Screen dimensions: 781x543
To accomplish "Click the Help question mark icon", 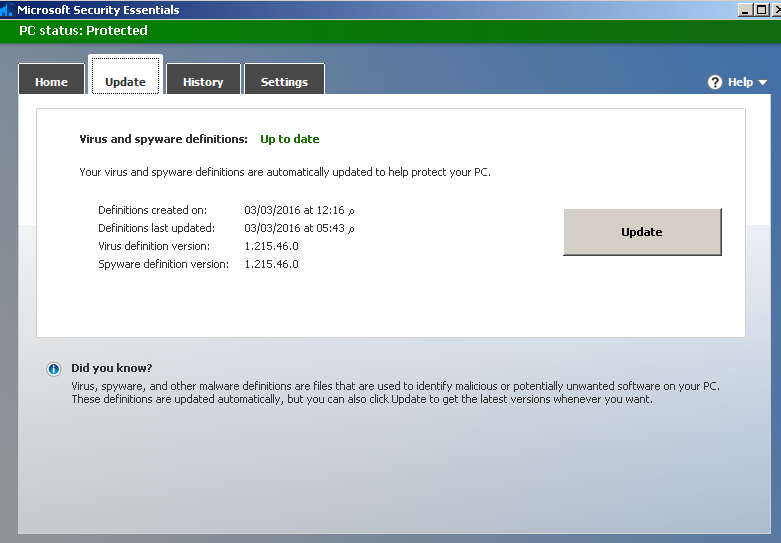I will pyautogui.click(x=715, y=82).
